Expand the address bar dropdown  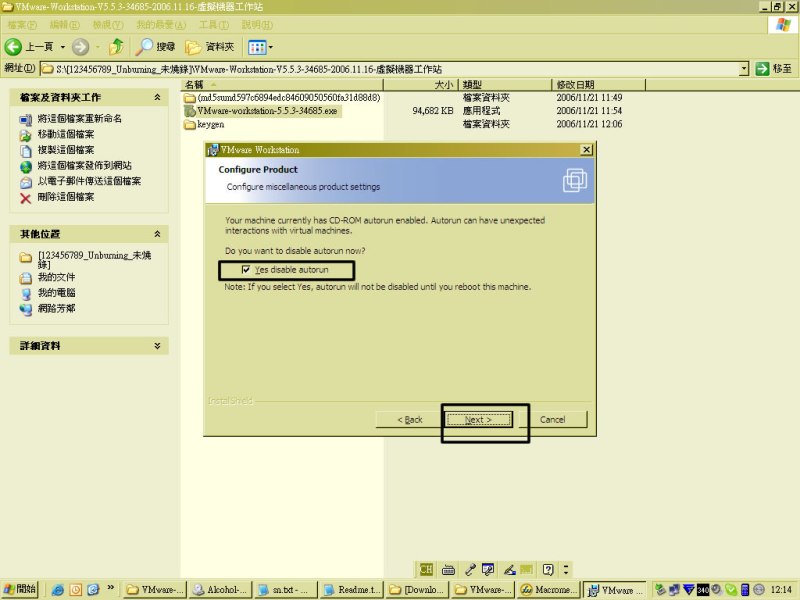(x=744, y=68)
